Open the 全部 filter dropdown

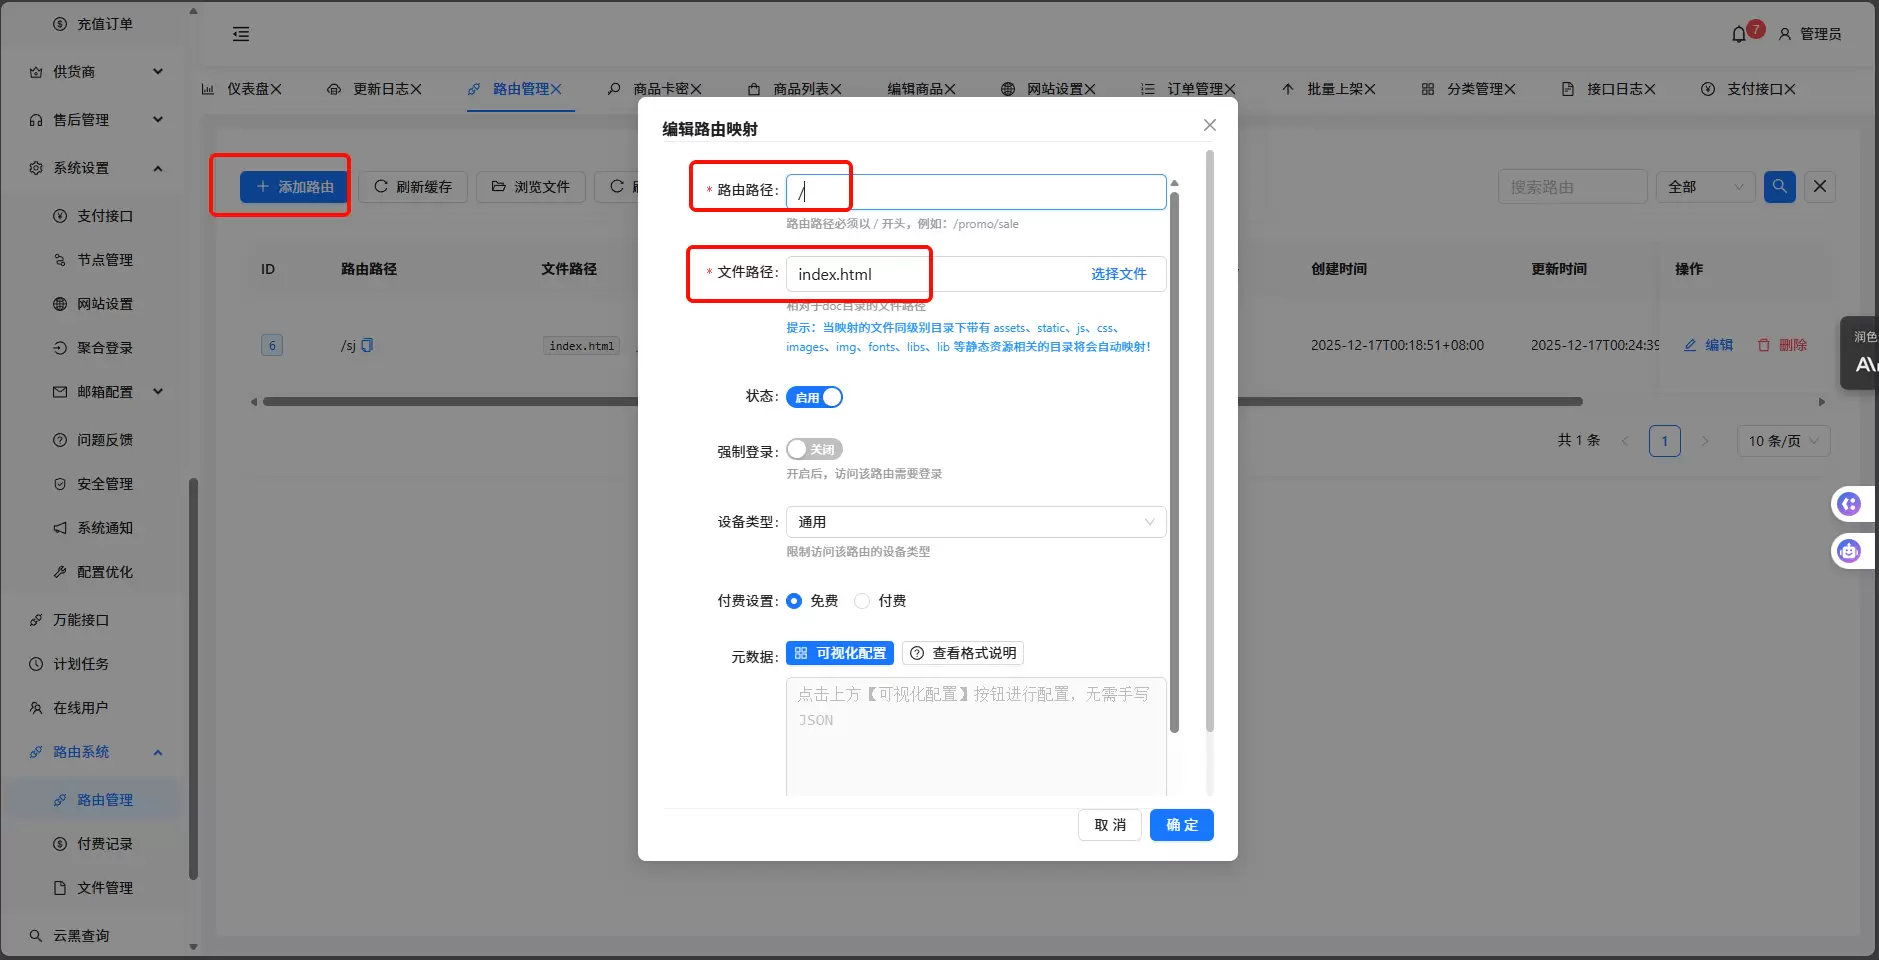point(1704,186)
